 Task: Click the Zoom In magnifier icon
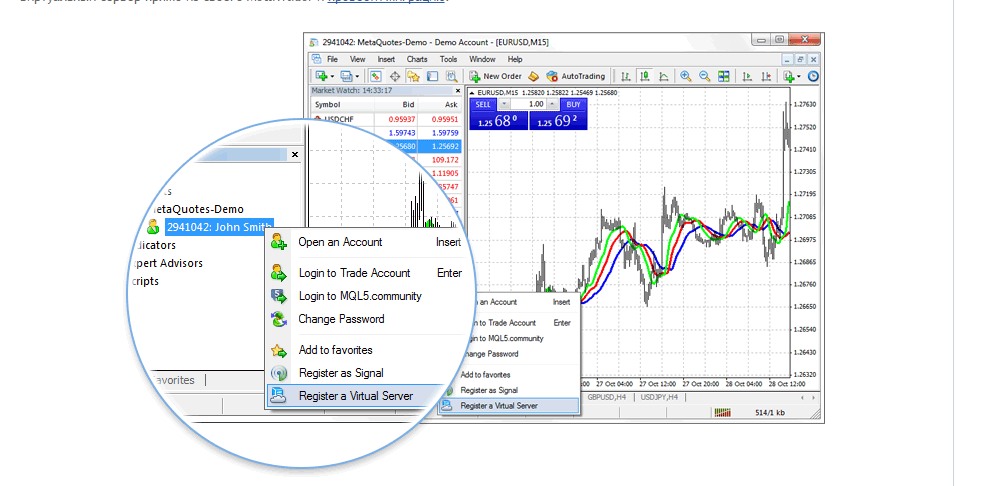686,76
